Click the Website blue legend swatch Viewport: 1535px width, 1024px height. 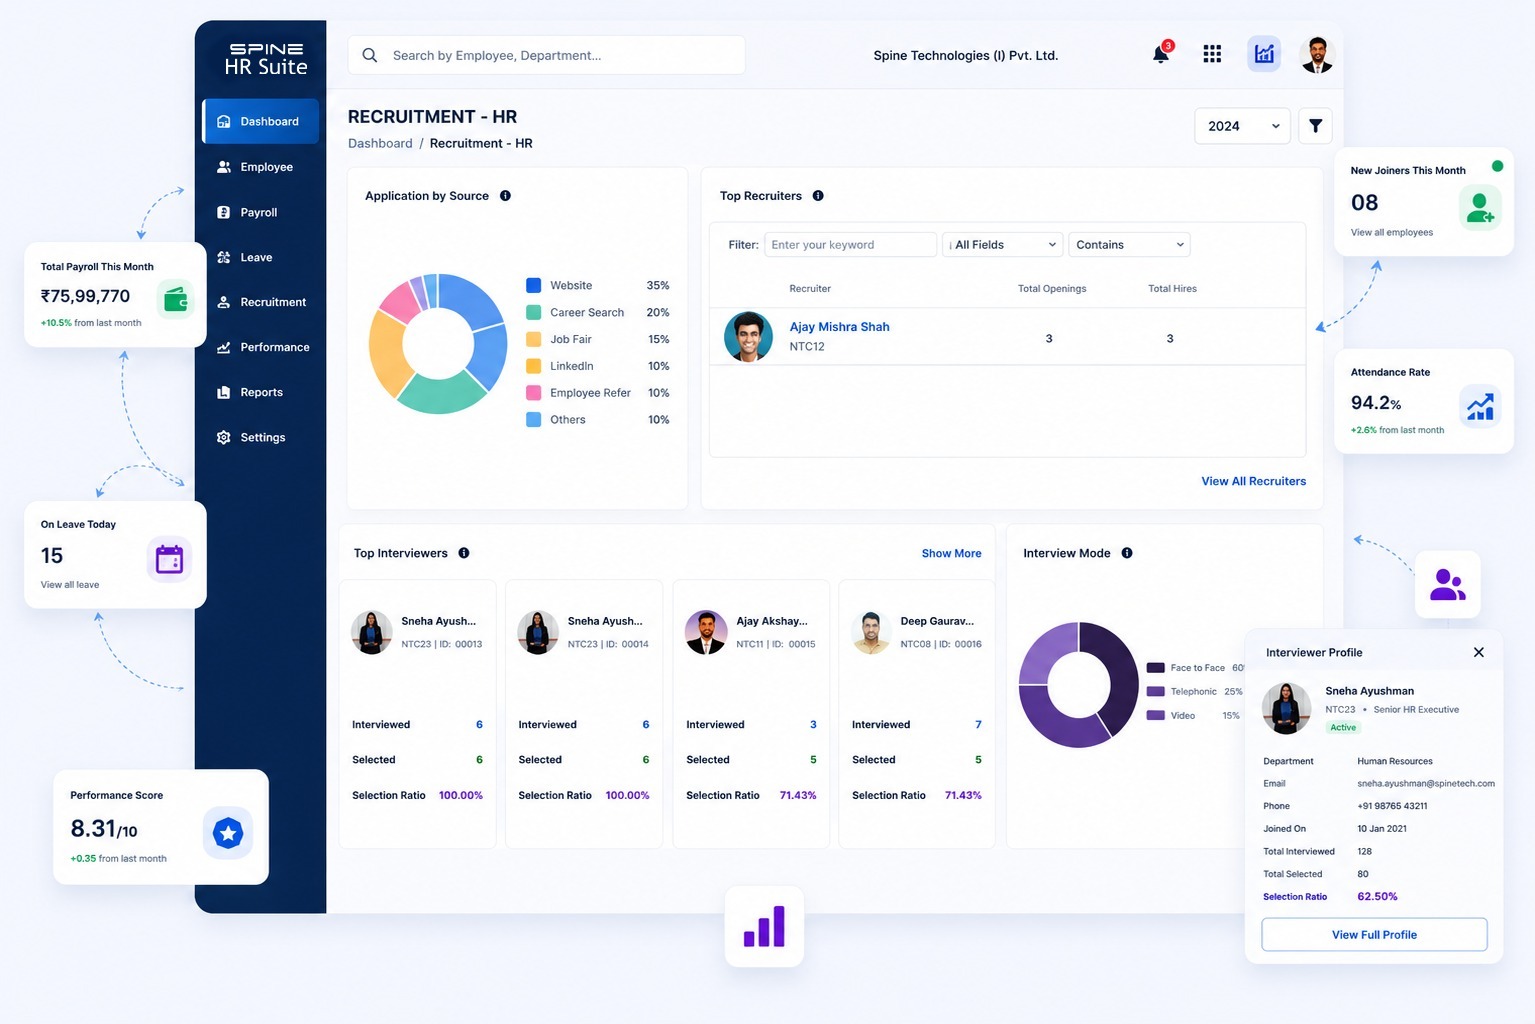coord(534,286)
